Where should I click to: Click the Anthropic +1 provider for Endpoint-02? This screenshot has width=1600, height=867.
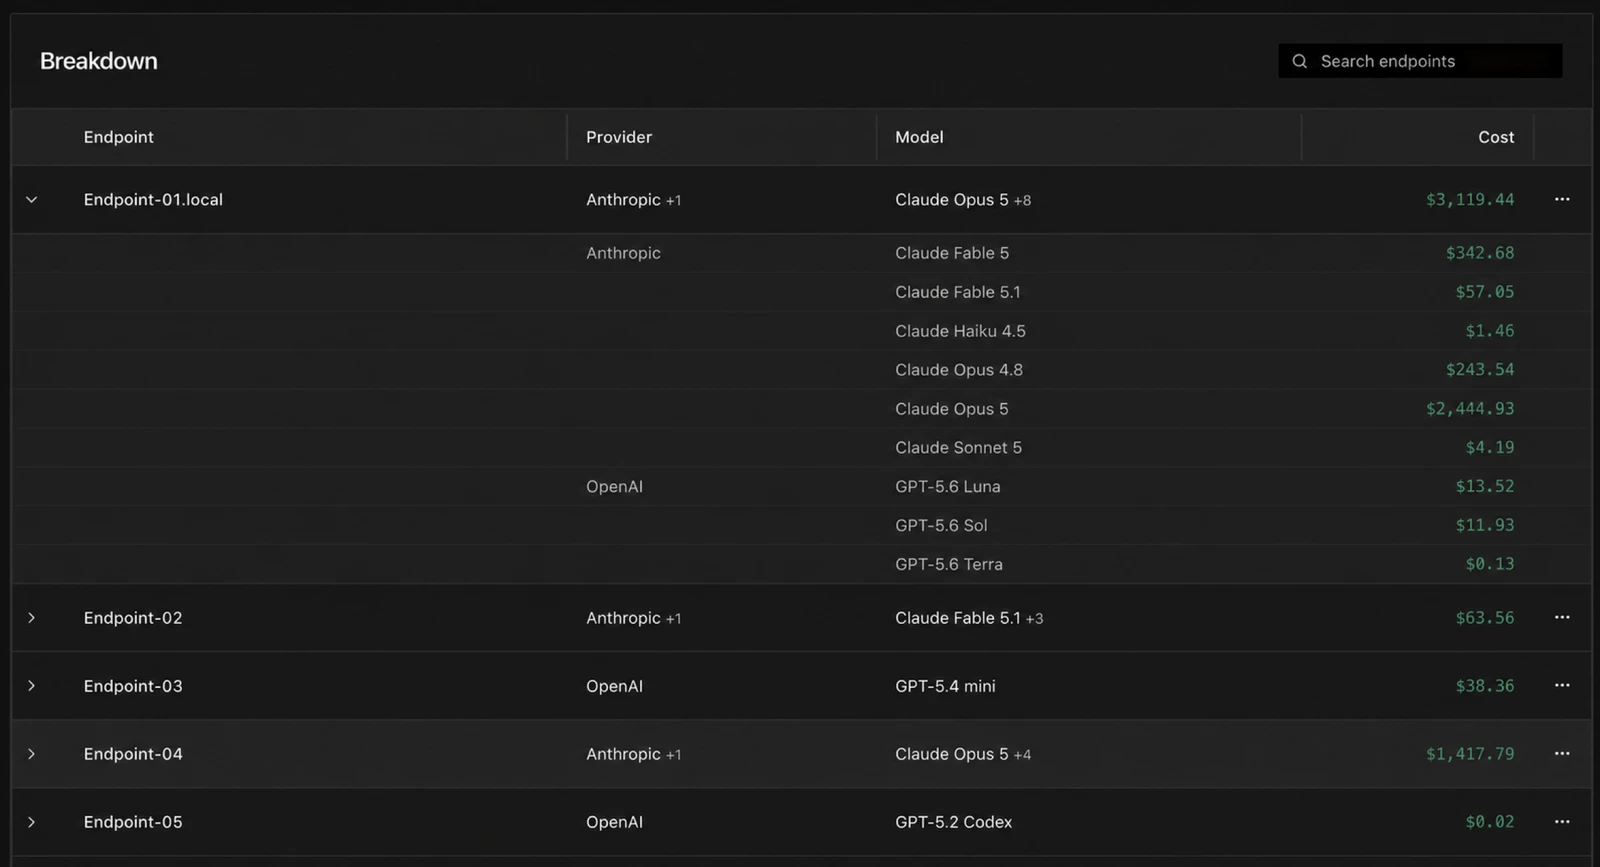(633, 618)
